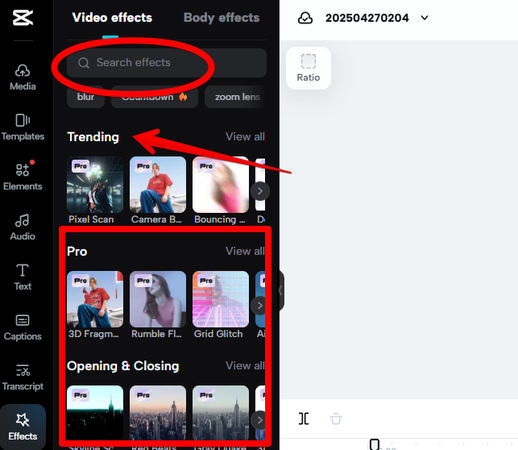Select the zoom lens suggestion chip
Screen dimensions: 518x450
[236, 97]
